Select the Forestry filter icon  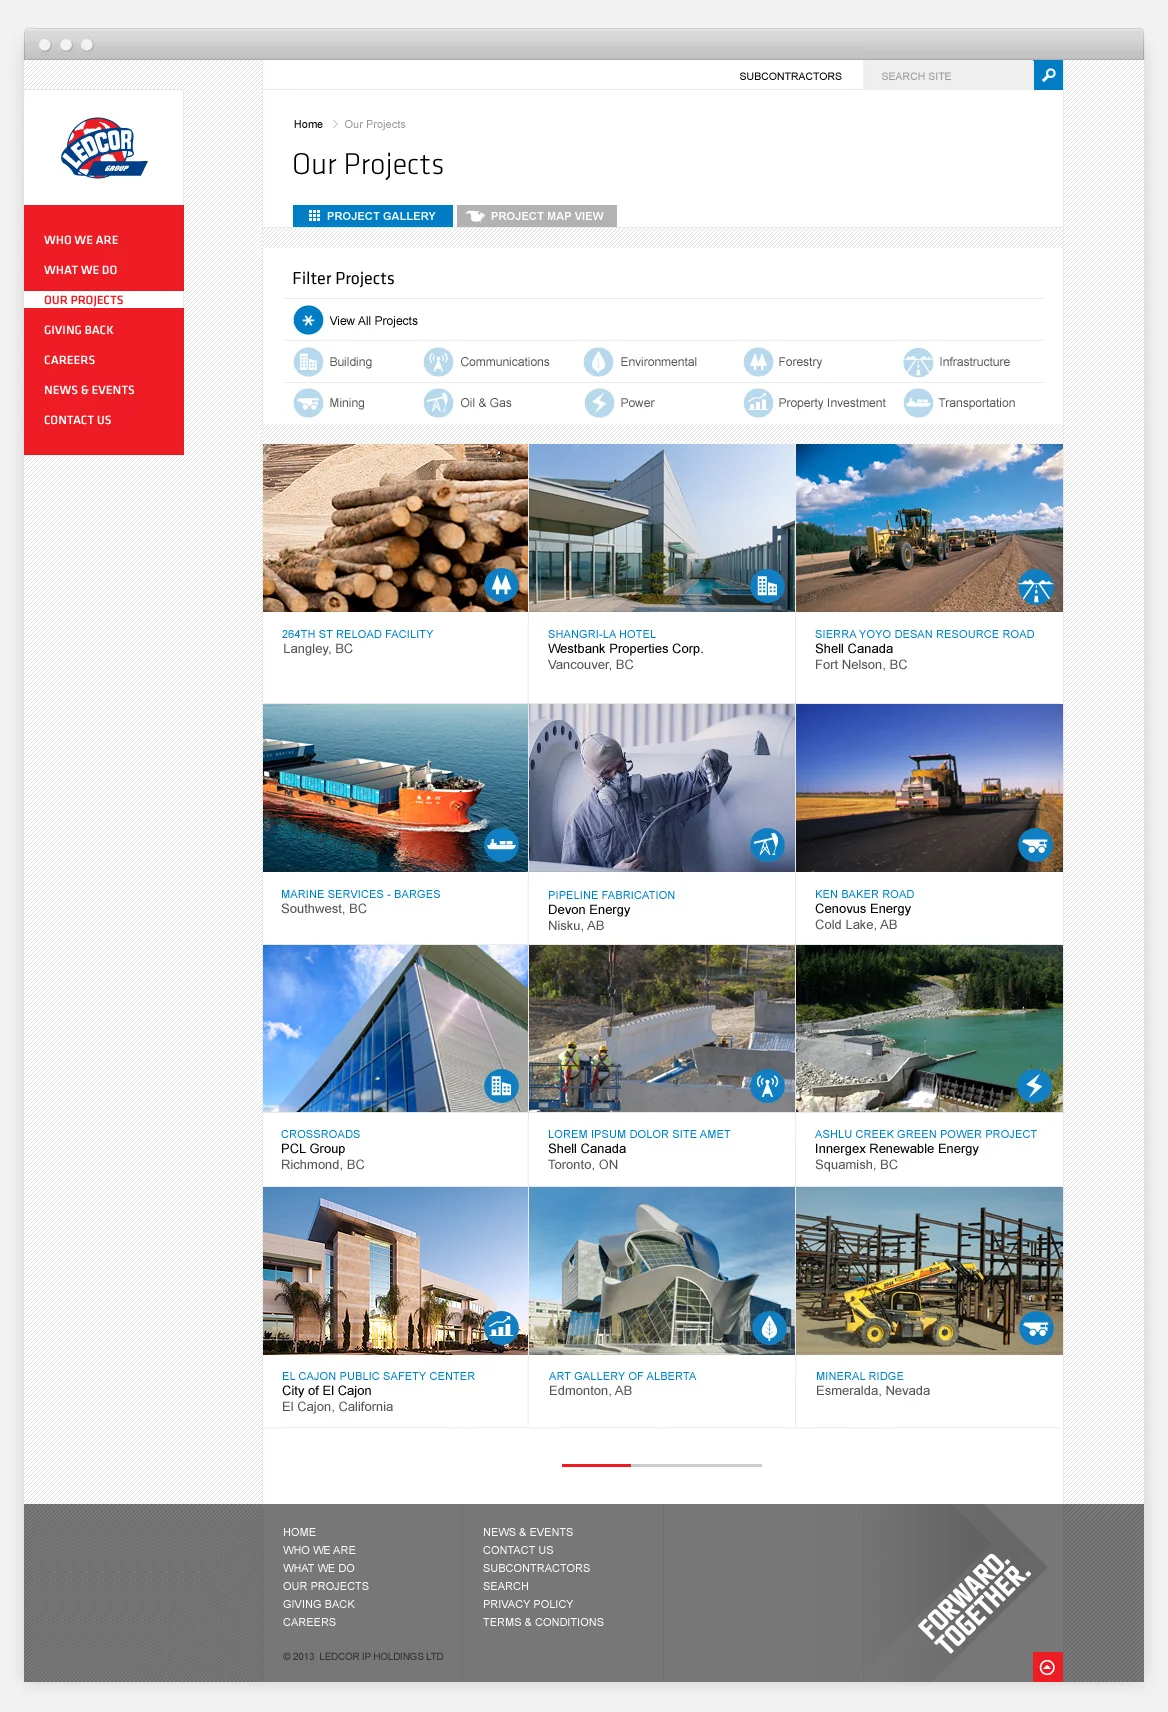click(758, 362)
